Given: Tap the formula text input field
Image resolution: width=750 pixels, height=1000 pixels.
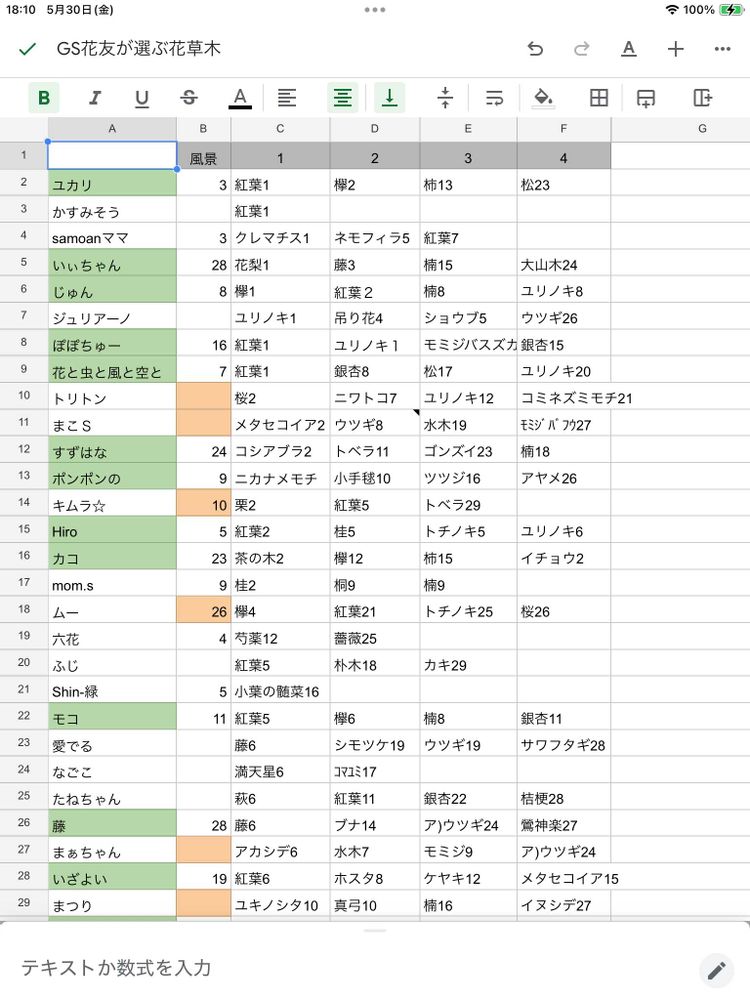Looking at the screenshot, I should tap(350, 967).
